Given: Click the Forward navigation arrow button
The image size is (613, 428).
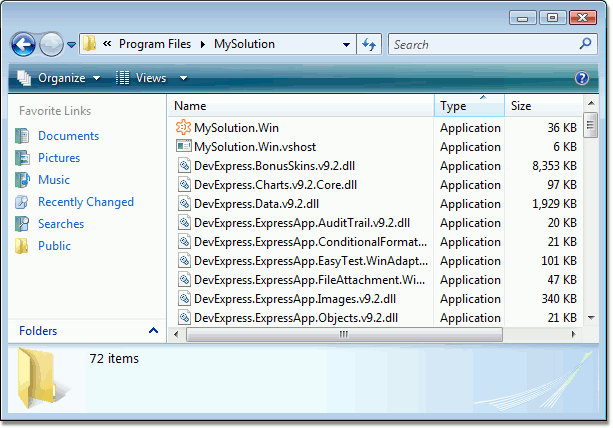Looking at the screenshot, I should click(x=51, y=45).
